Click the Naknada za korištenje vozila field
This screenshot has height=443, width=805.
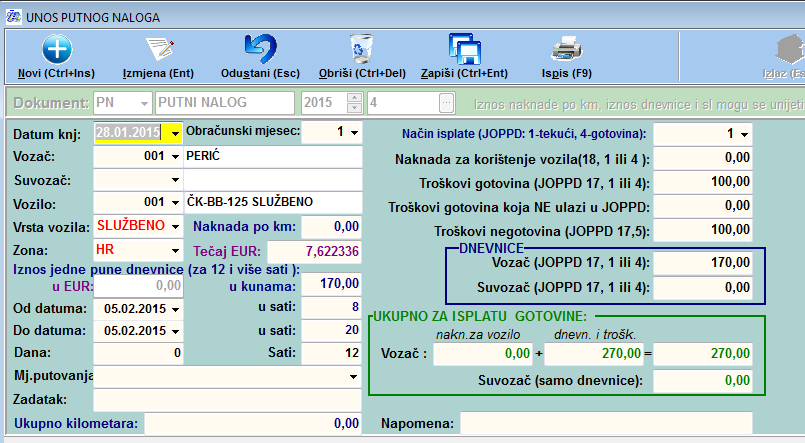(x=702, y=158)
